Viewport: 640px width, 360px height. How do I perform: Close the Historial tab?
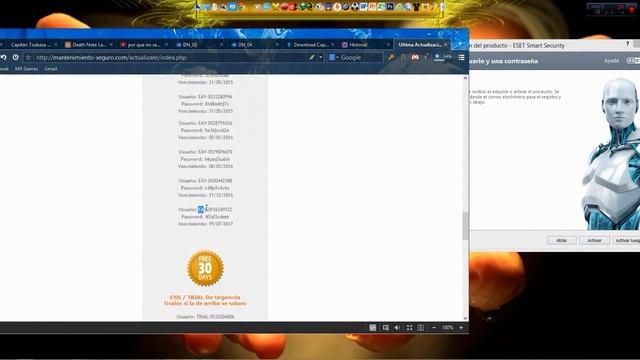click(x=388, y=44)
